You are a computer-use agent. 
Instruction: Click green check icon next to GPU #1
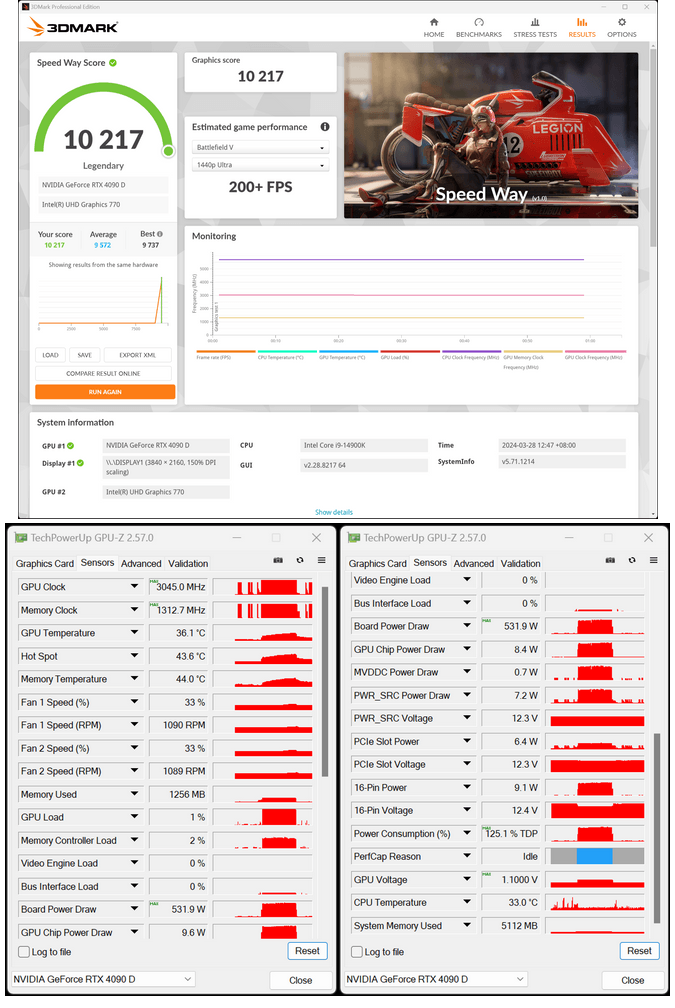(x=71, y=446)
